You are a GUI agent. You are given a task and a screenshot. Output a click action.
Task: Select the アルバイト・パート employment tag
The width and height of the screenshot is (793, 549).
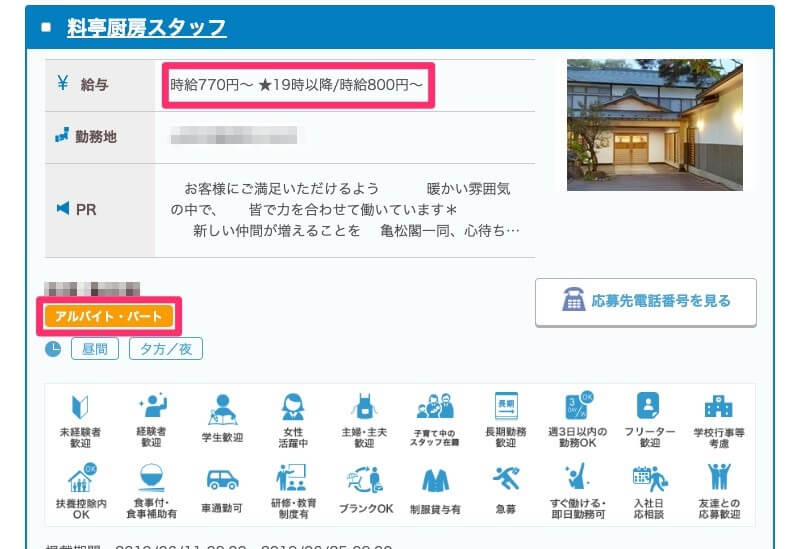click(109, 316)
